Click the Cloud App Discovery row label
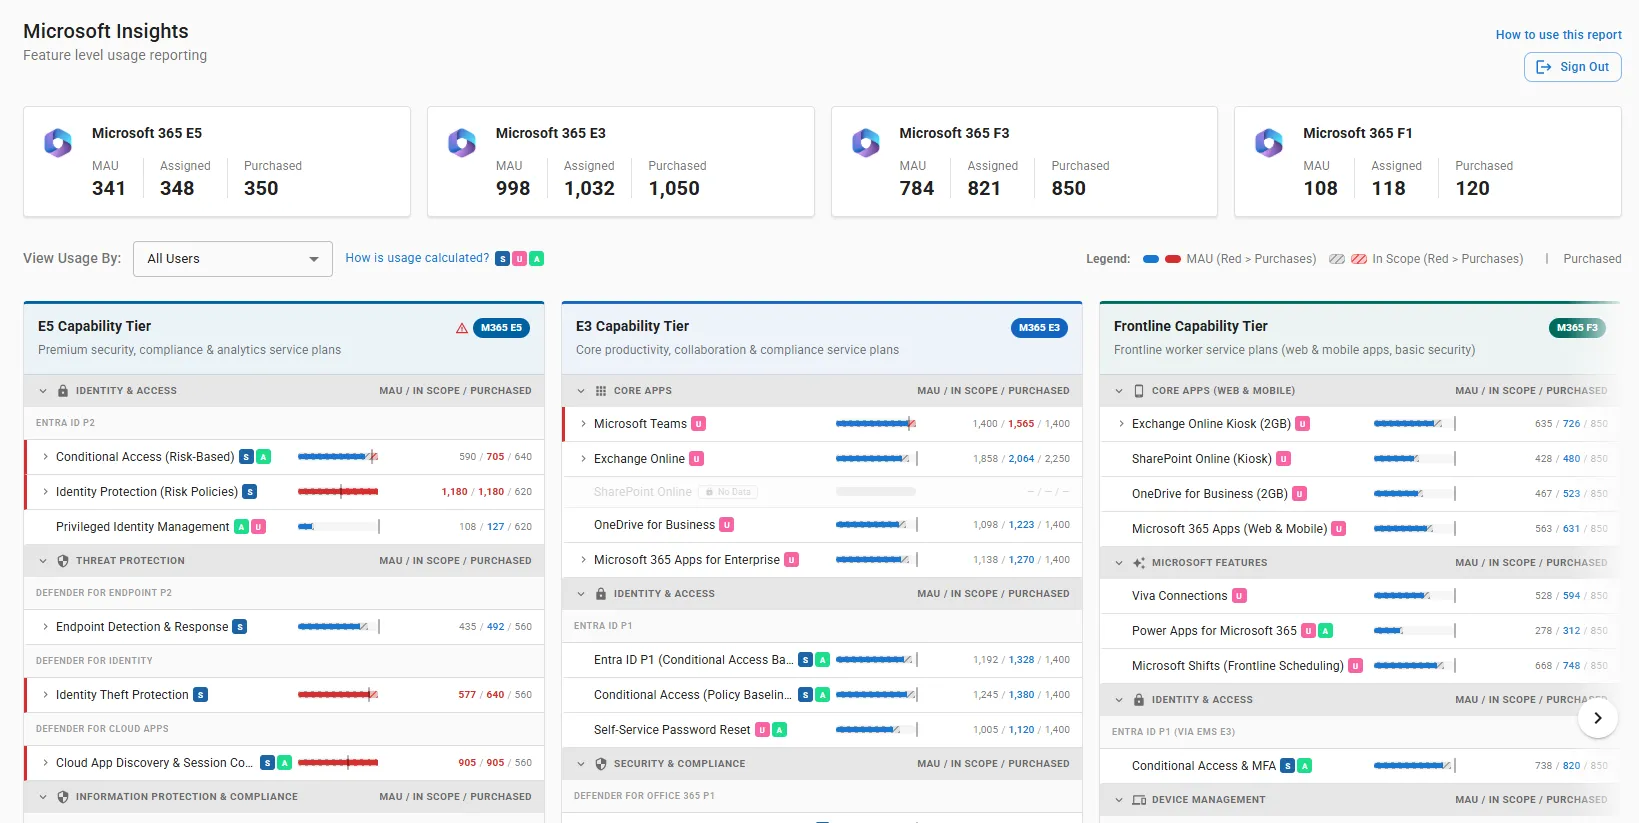 (155, 763)
